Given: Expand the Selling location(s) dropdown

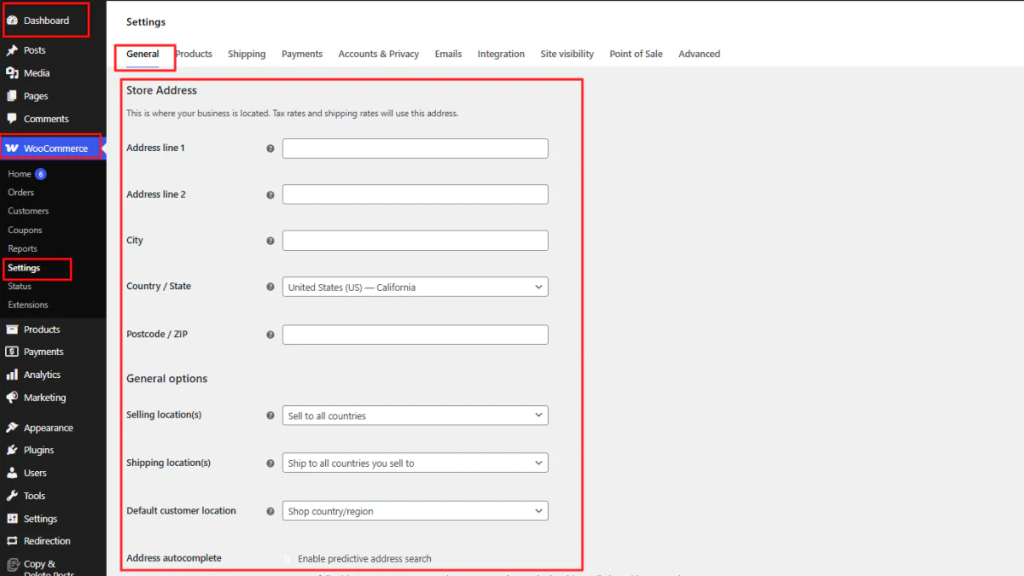Looking at the screenshot, I should [x=415, y=415].
